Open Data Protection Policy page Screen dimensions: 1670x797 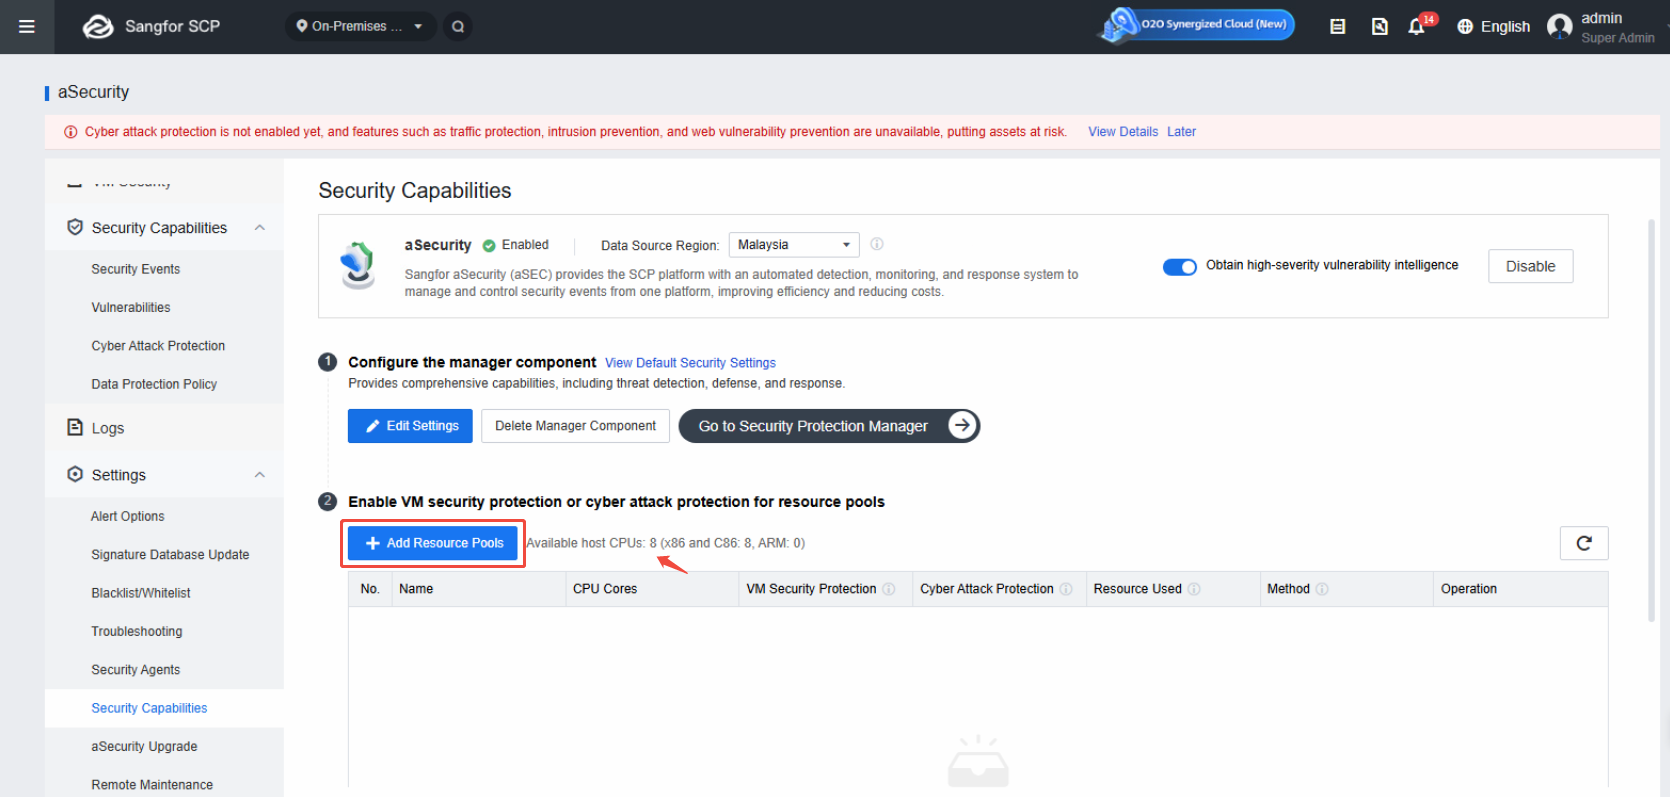(154, 384)
